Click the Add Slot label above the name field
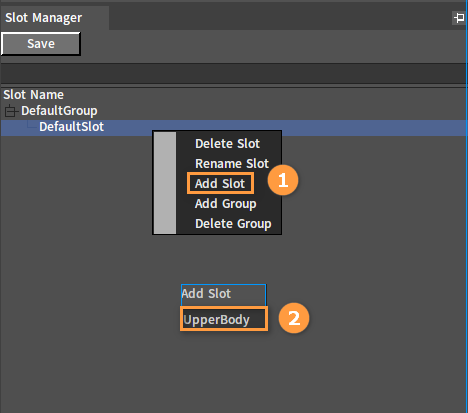The height and width of the screenshot is (413, 468). tap(206, 294)
